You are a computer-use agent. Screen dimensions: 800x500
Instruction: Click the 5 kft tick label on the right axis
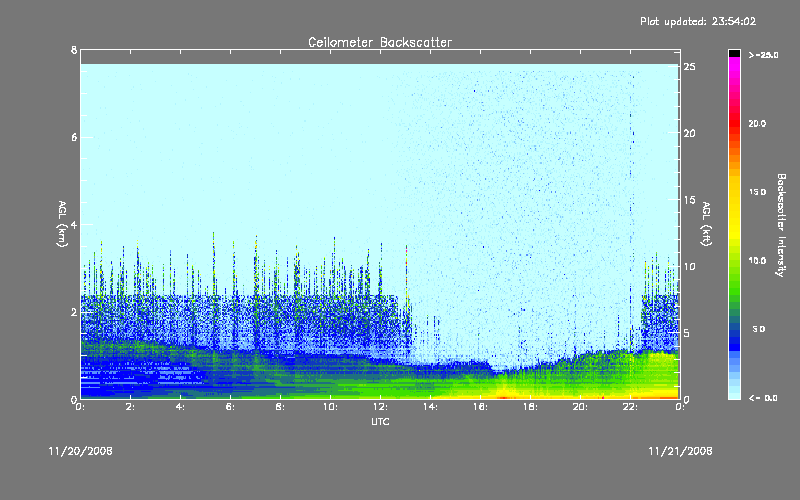click(687, 333)
